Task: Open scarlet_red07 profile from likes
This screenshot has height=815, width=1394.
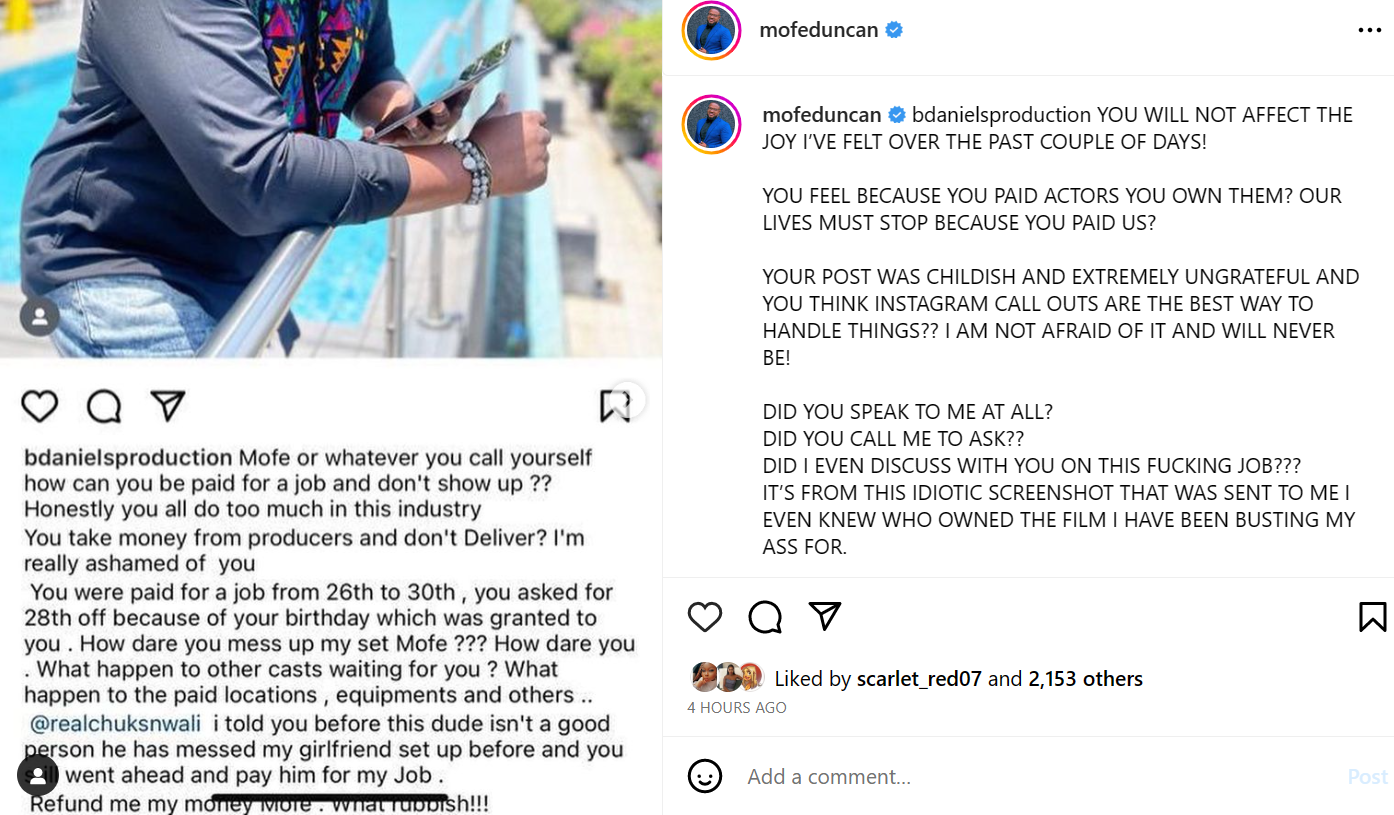Action: [919, 679]
